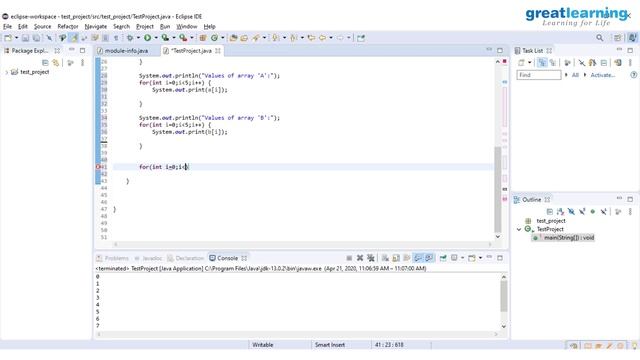The height and width of the screenshot is (360, 640).
Task: Click the Writable status bar entry
Action: (263, 345)
